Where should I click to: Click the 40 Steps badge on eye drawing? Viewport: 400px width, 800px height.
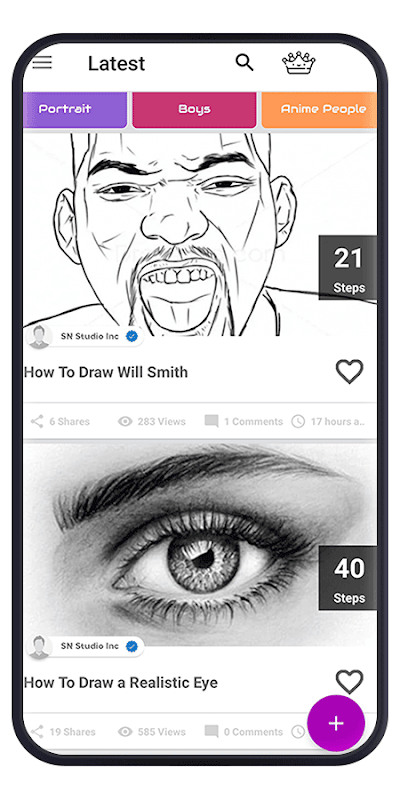coord(348,578)
